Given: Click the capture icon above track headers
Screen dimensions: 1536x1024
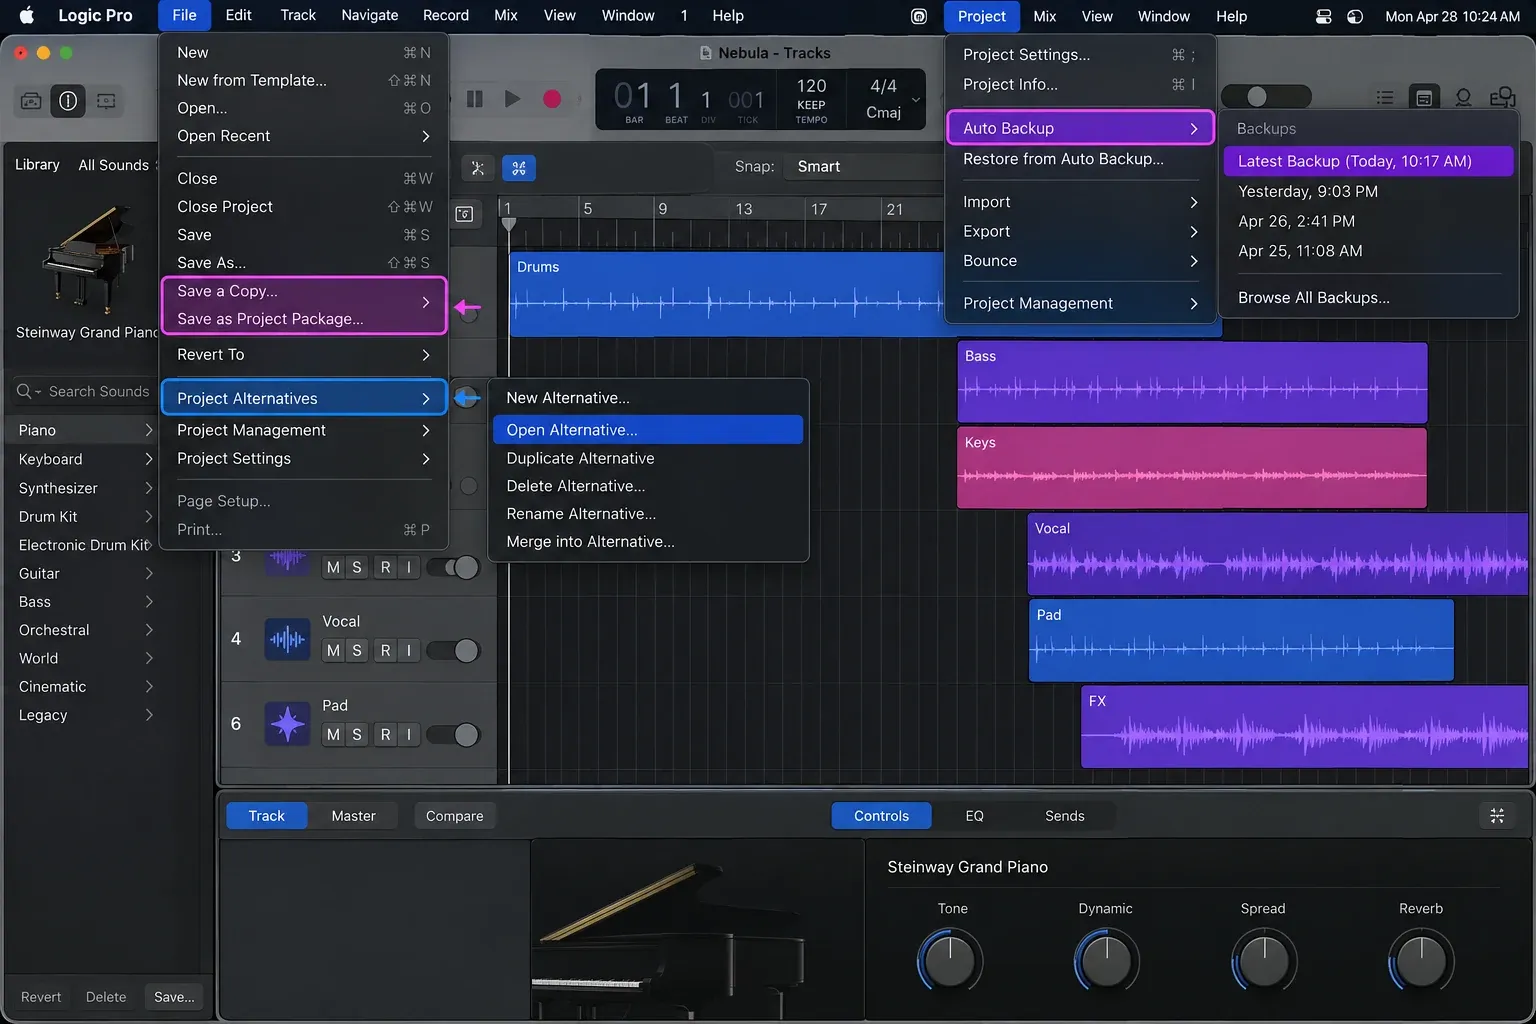Looking at the screenshot, I should pos(464,213).
